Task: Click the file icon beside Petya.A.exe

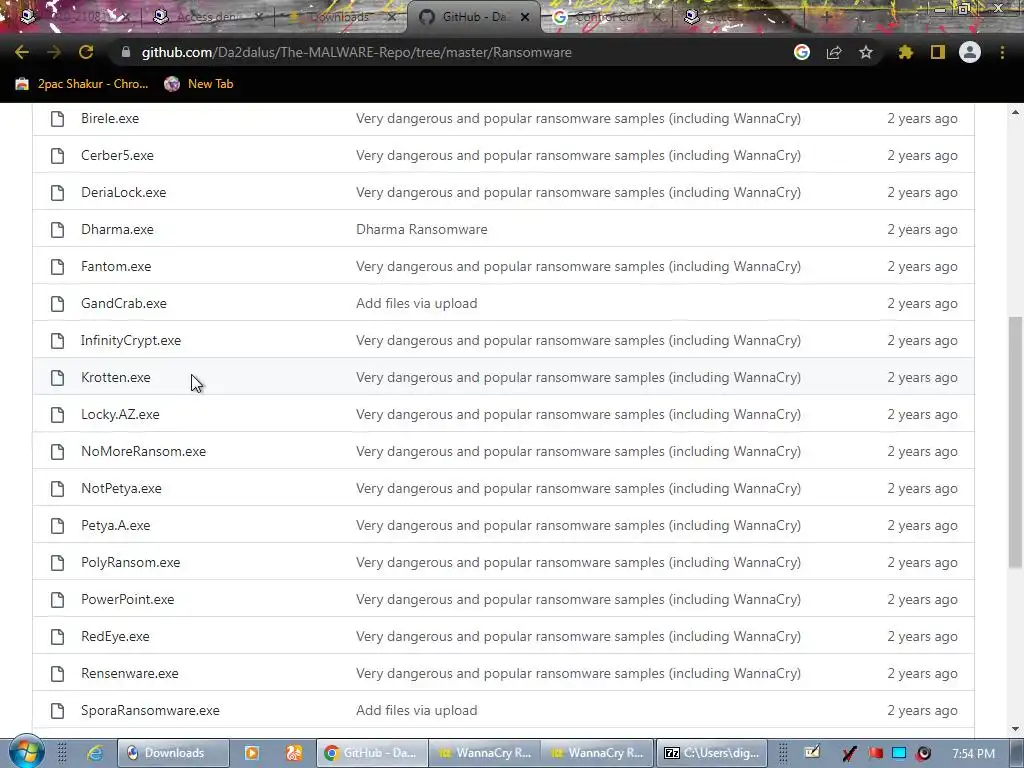Action: pyautogui.click(x=57, y=526)
